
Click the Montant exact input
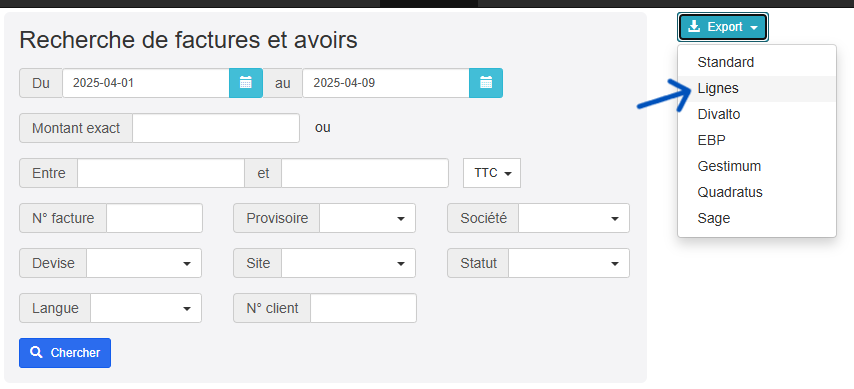tap(216, 128)
